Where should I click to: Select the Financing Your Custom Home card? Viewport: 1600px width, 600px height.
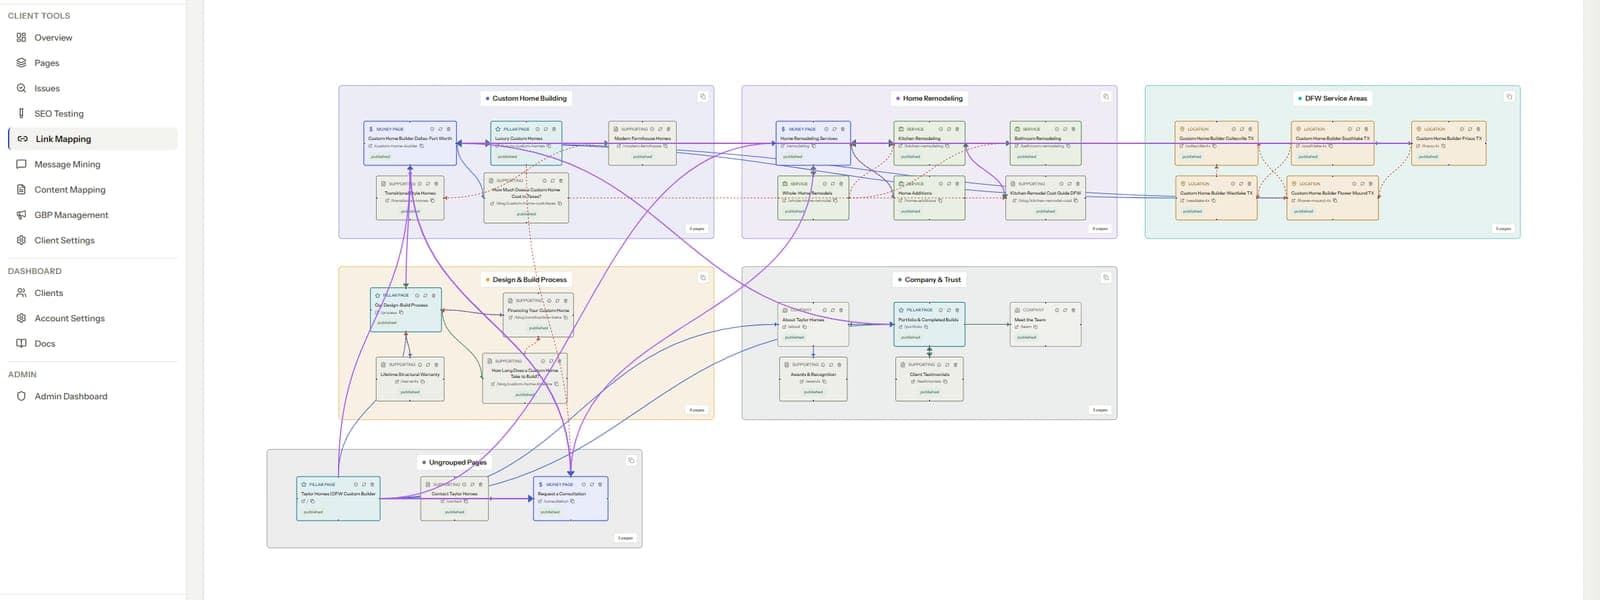tap(538, 313)
